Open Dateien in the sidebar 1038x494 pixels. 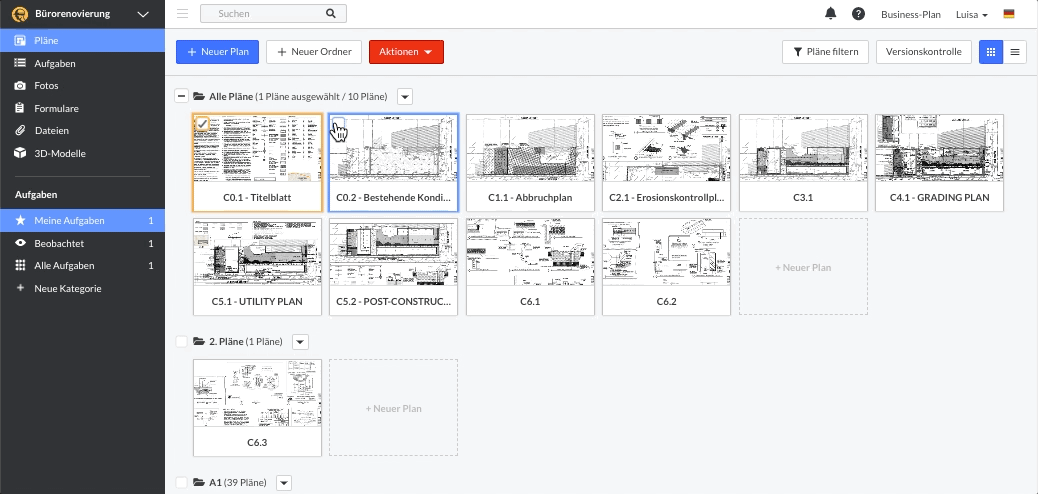[82, 130]
